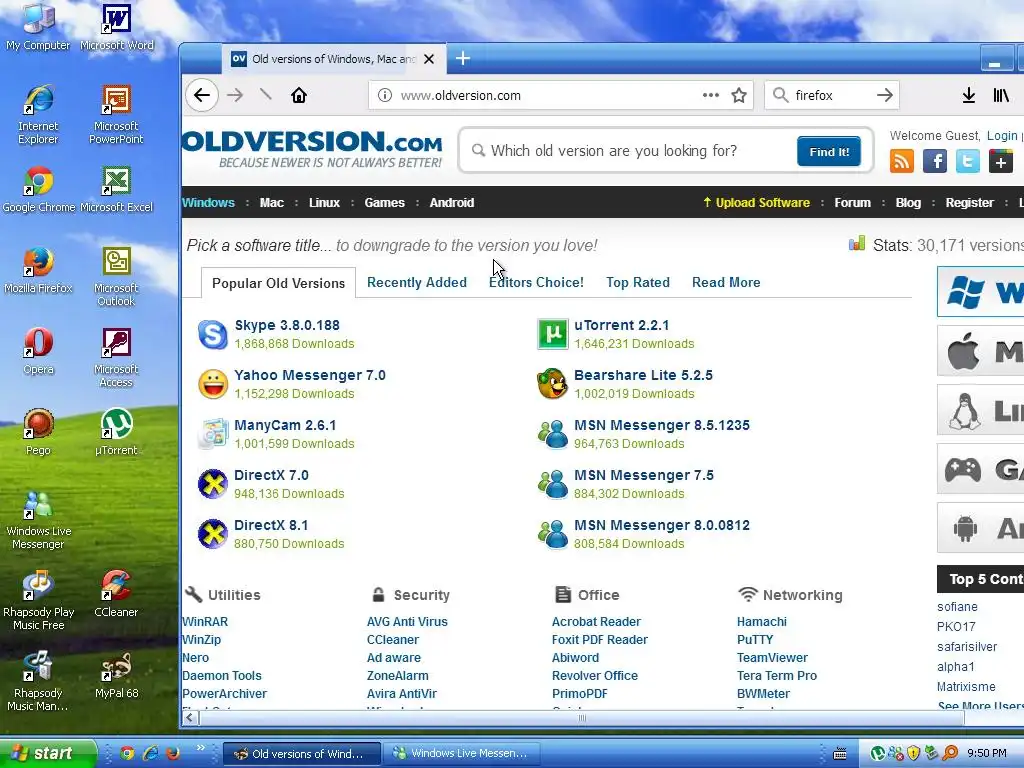
Task: Open the Facebook icon on OldVersion
Action: coord(935,161)
